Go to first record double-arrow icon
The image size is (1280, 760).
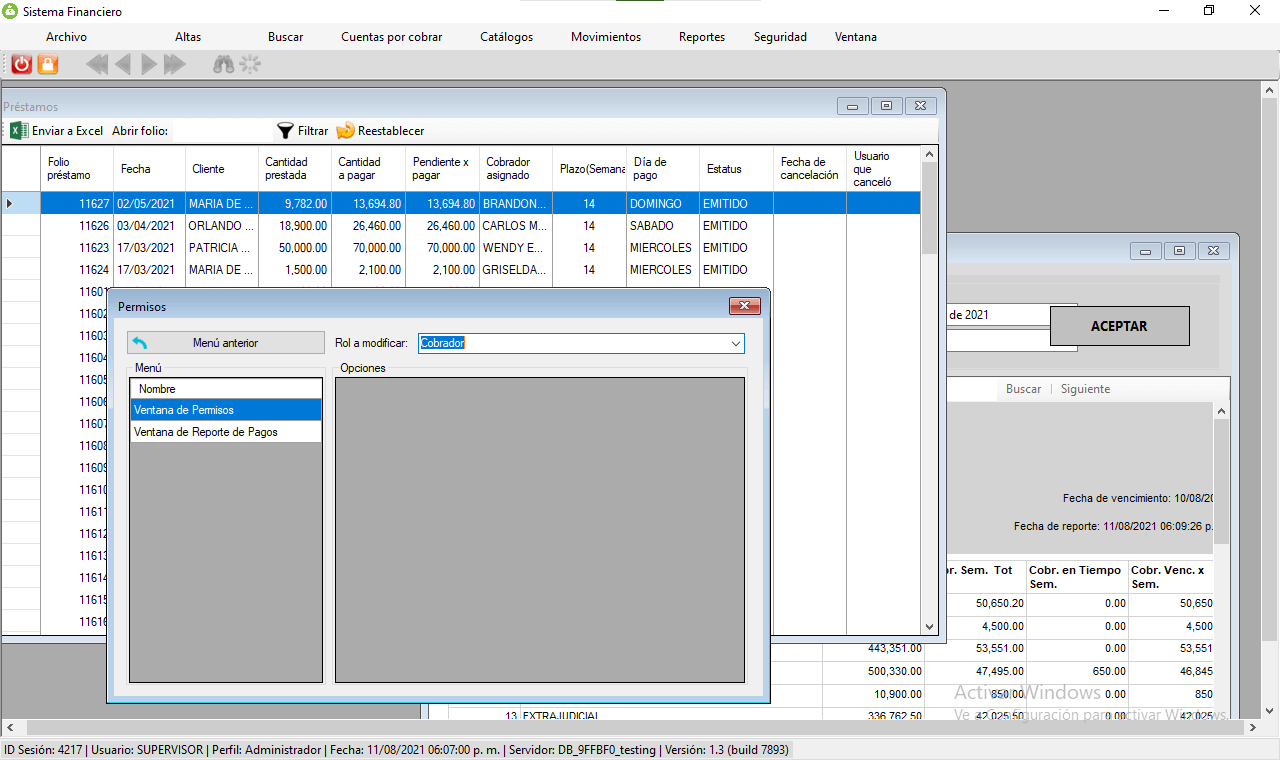coord(97,64)
